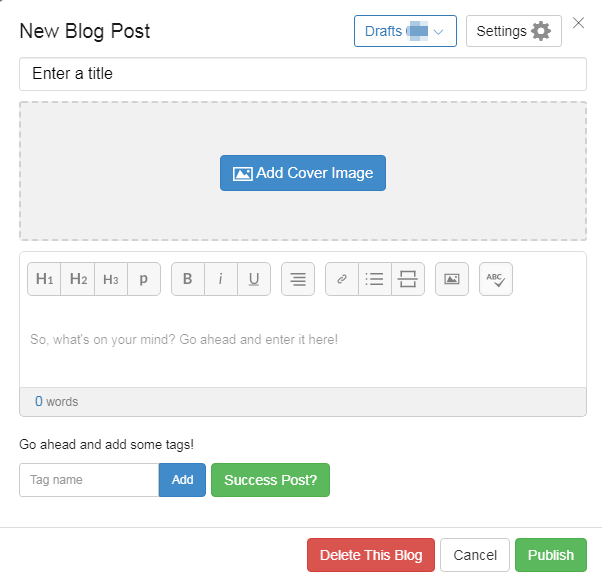Apply Heading 2 formatting
The image size is (602, 576).
[78, 279]
